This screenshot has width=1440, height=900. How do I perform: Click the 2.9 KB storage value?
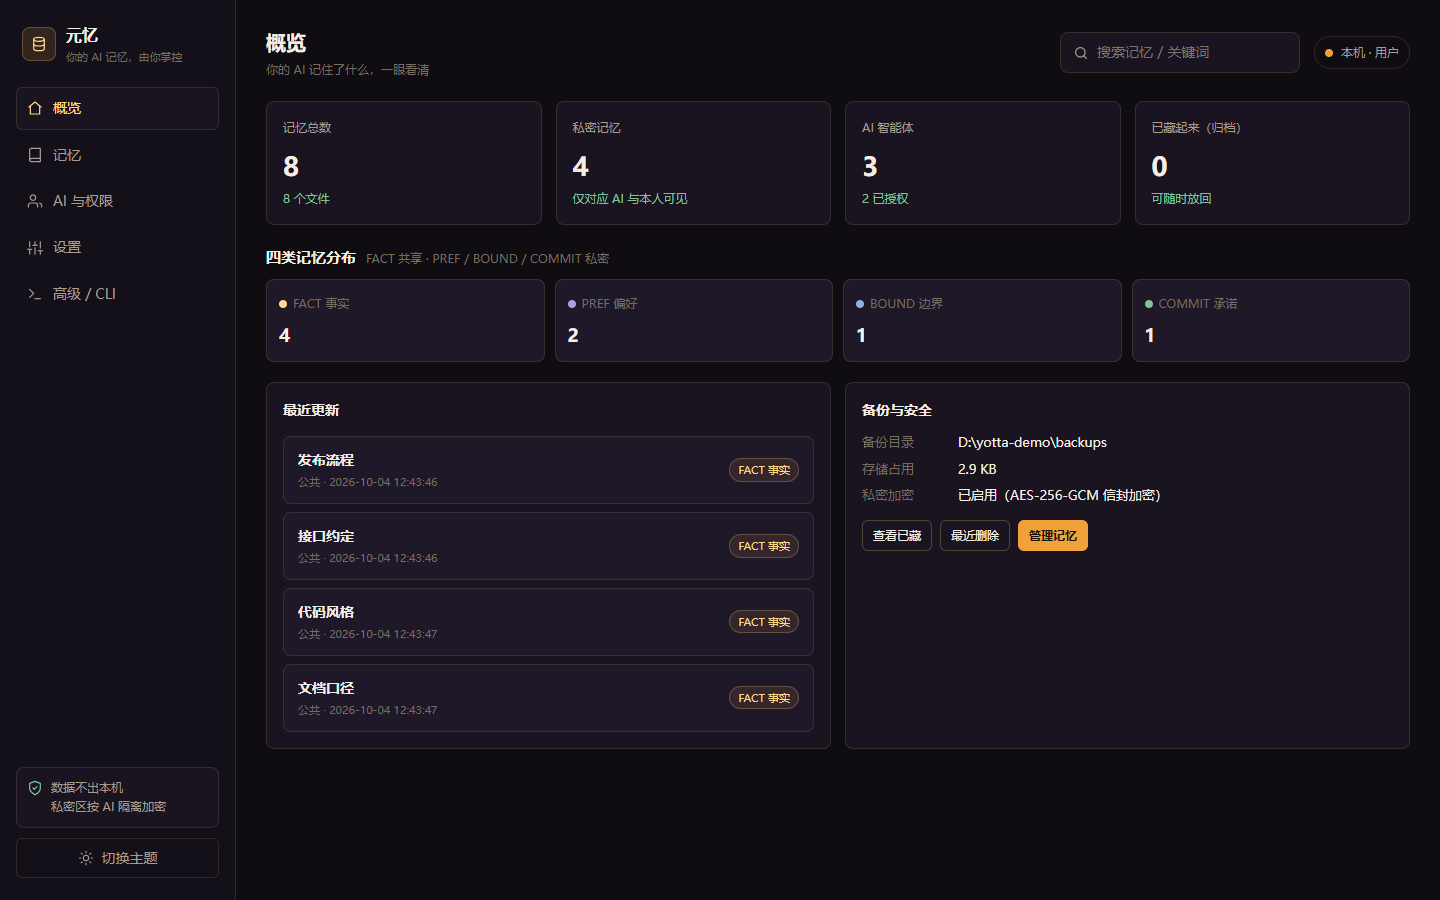(x=977, y=469)
